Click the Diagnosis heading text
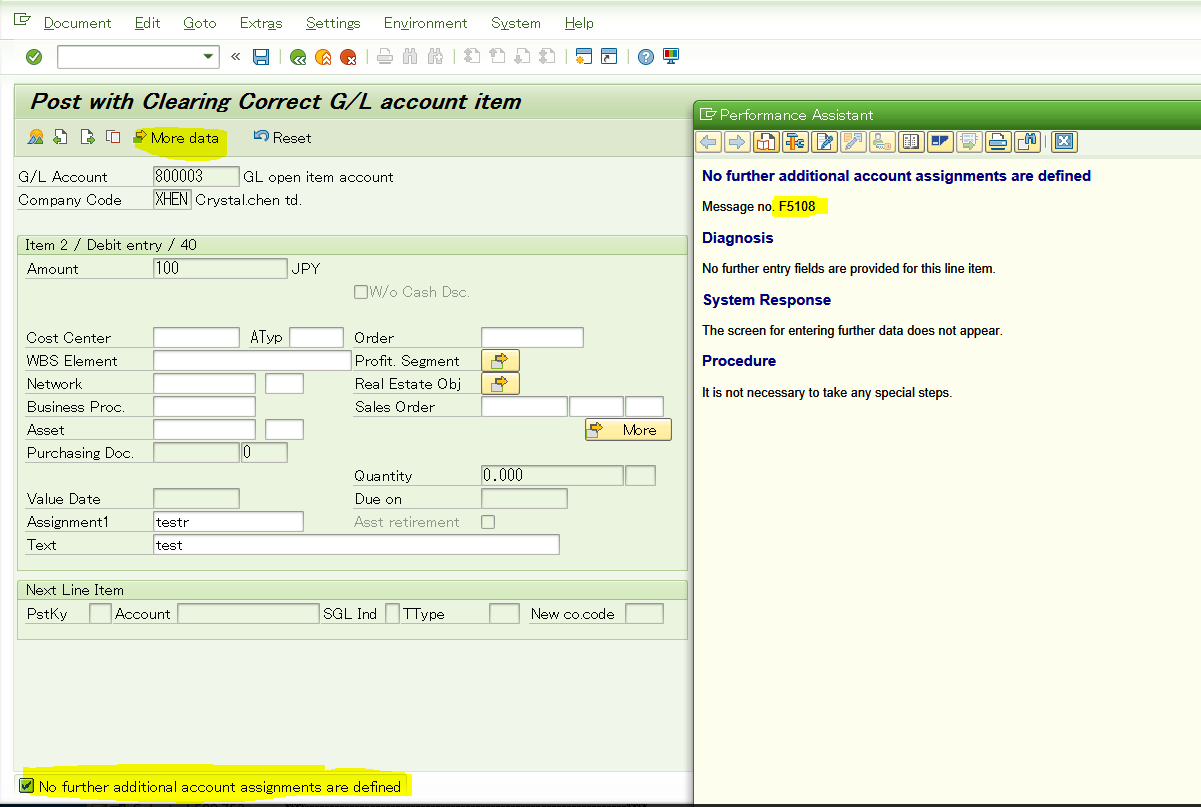Screen dimensions: 1201x807 738,238
